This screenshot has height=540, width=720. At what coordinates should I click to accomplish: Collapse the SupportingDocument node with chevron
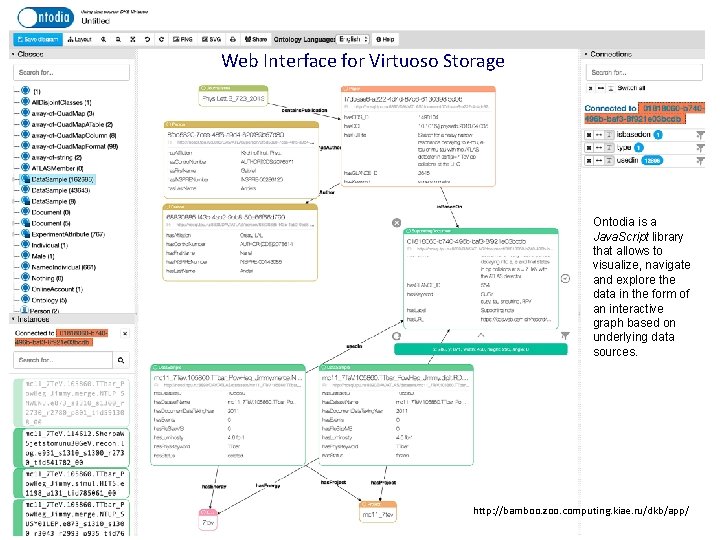(480, 335)
